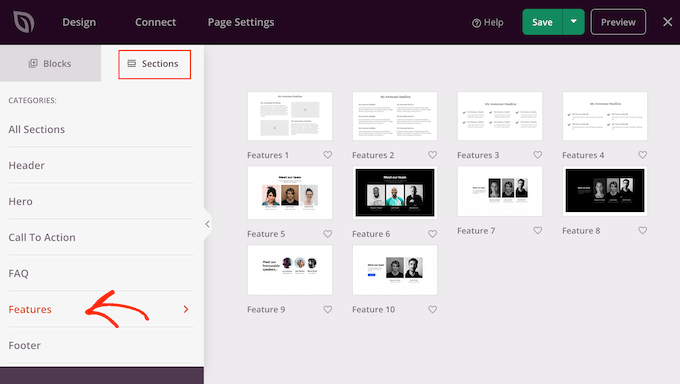Click the Features category chevron
680x384 pixels.
pos(186,309)
